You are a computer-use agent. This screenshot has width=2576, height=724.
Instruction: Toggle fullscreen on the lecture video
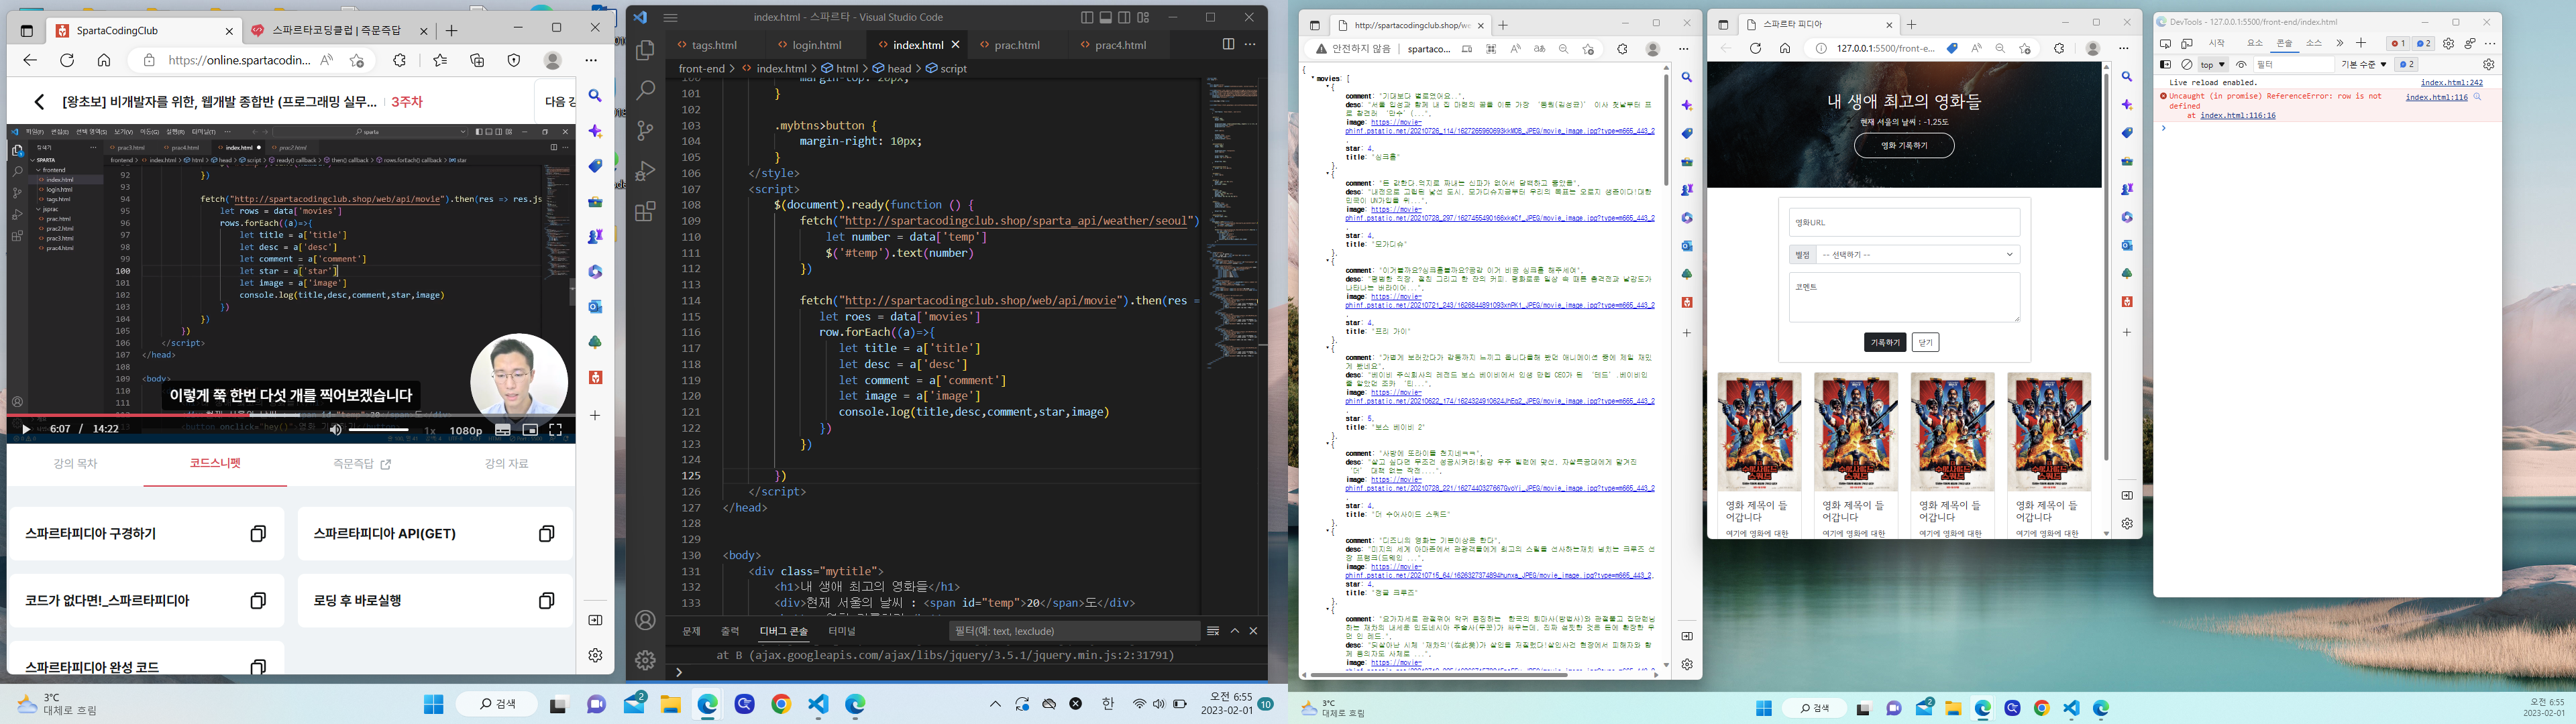(556, 430)
